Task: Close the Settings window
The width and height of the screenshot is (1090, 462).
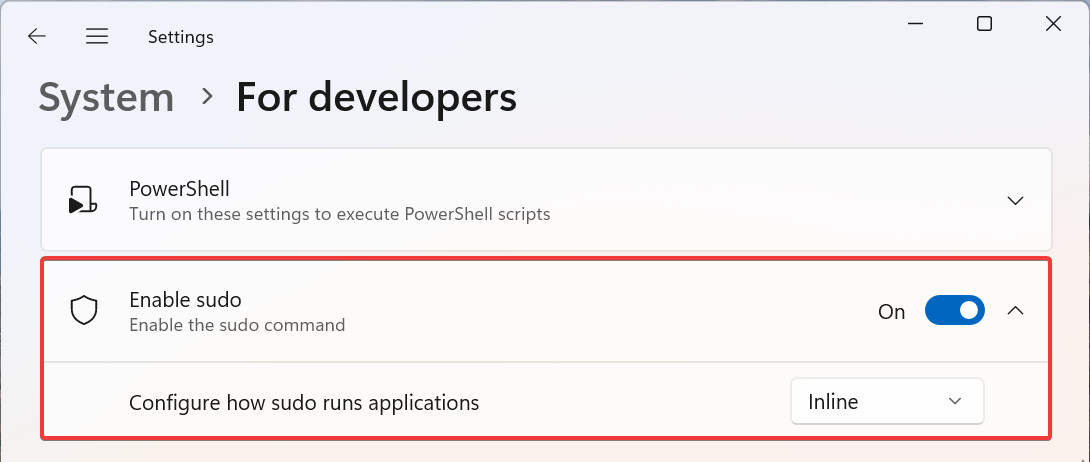Action: coord(1052,24)
